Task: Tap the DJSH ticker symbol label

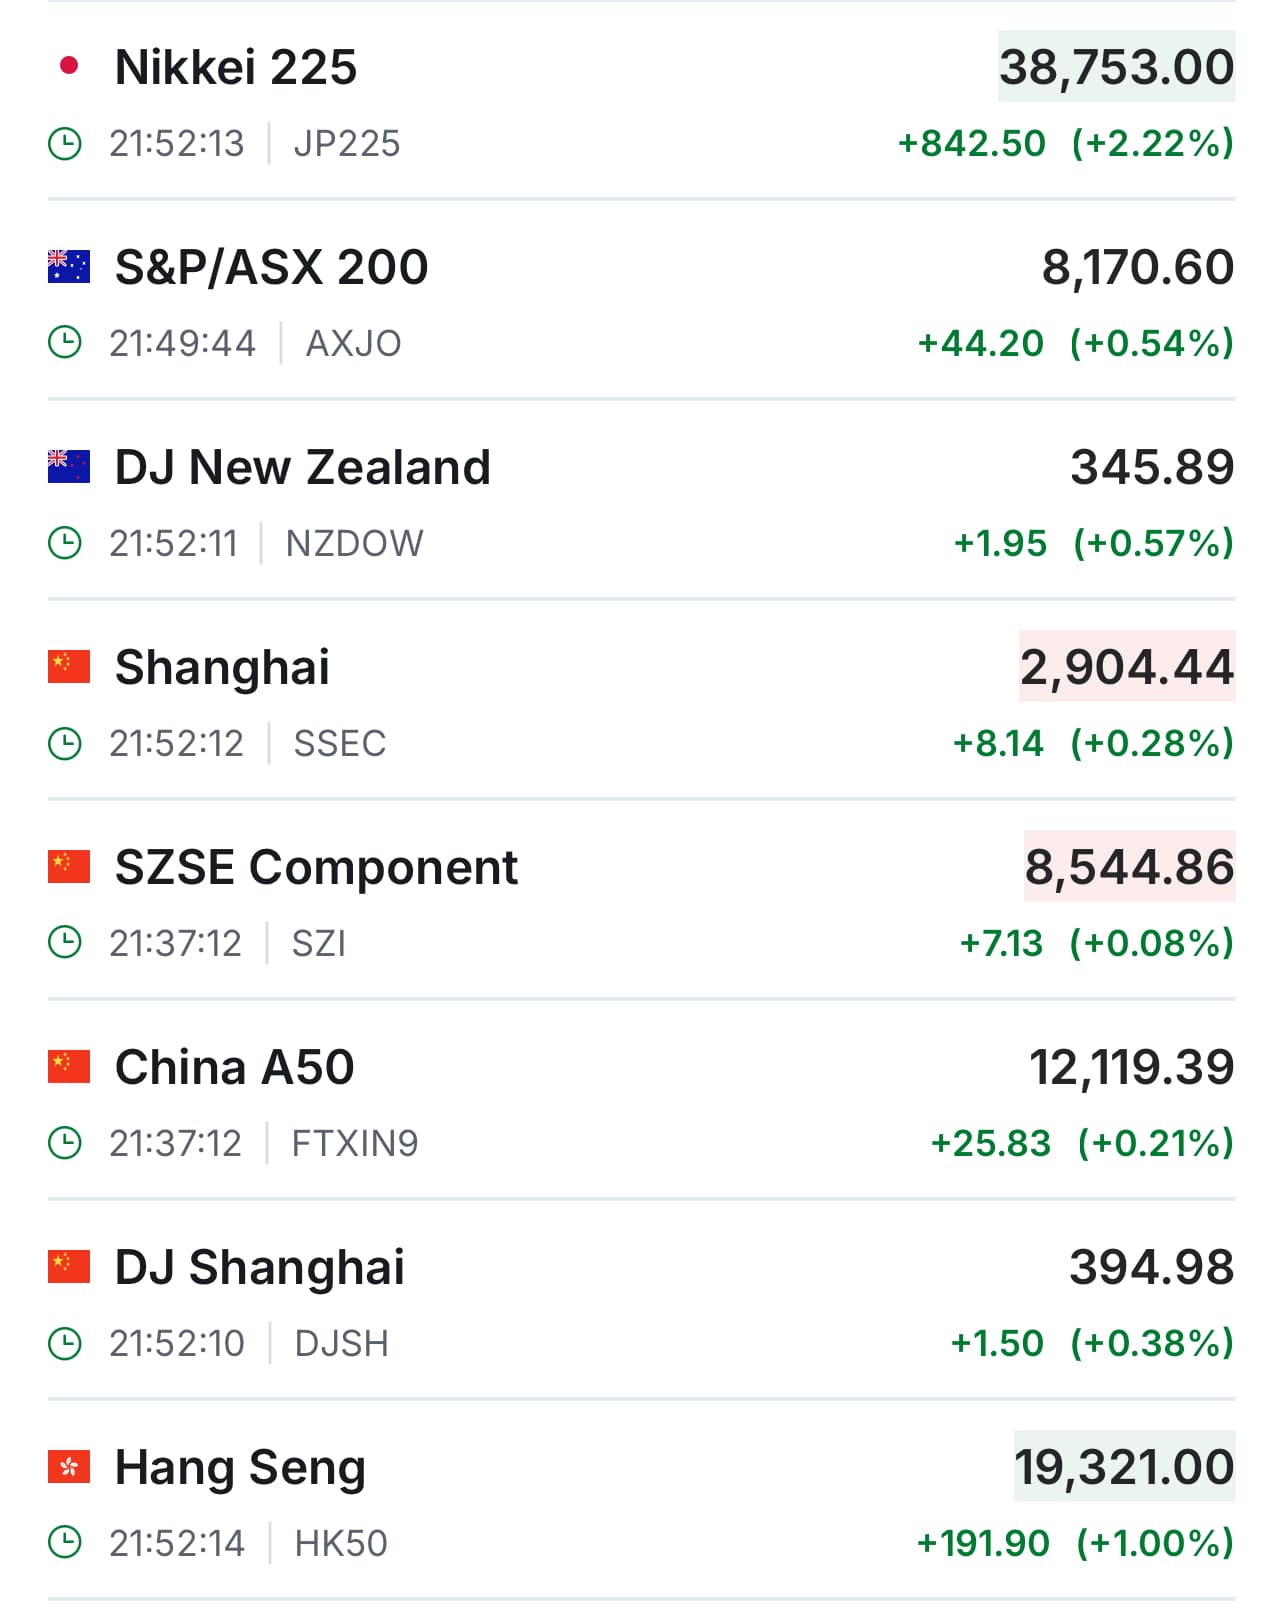Action: point(341,1343)
